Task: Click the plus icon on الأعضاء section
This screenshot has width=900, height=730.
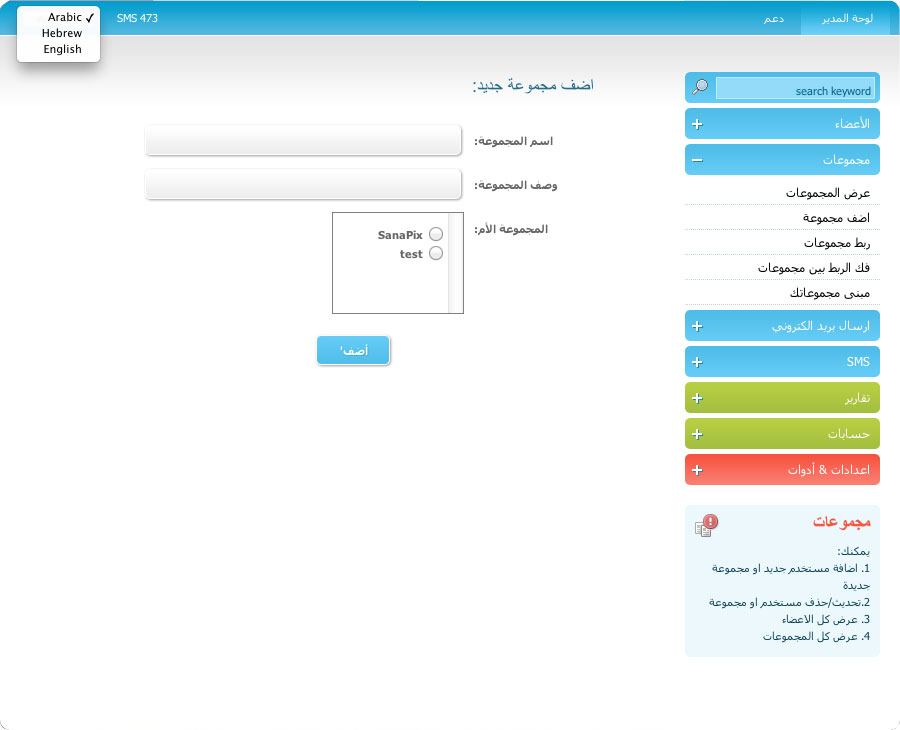Action: (697, 124)
